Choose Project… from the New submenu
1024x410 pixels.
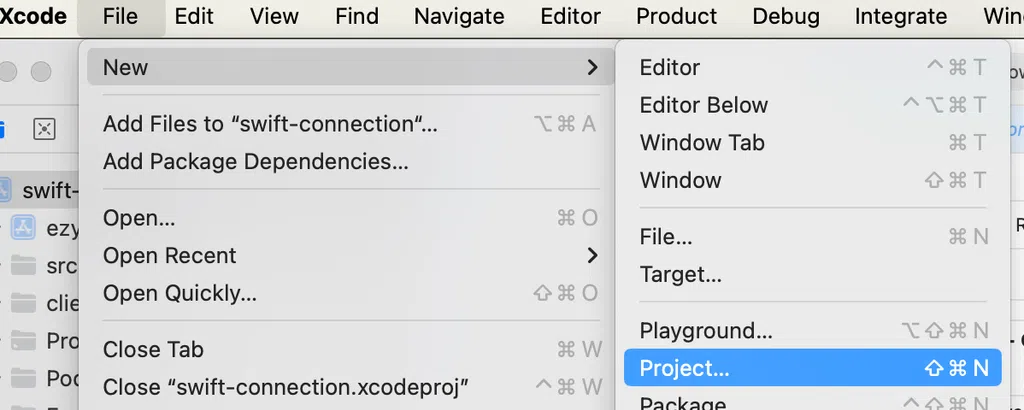click(x=812, y=368)
